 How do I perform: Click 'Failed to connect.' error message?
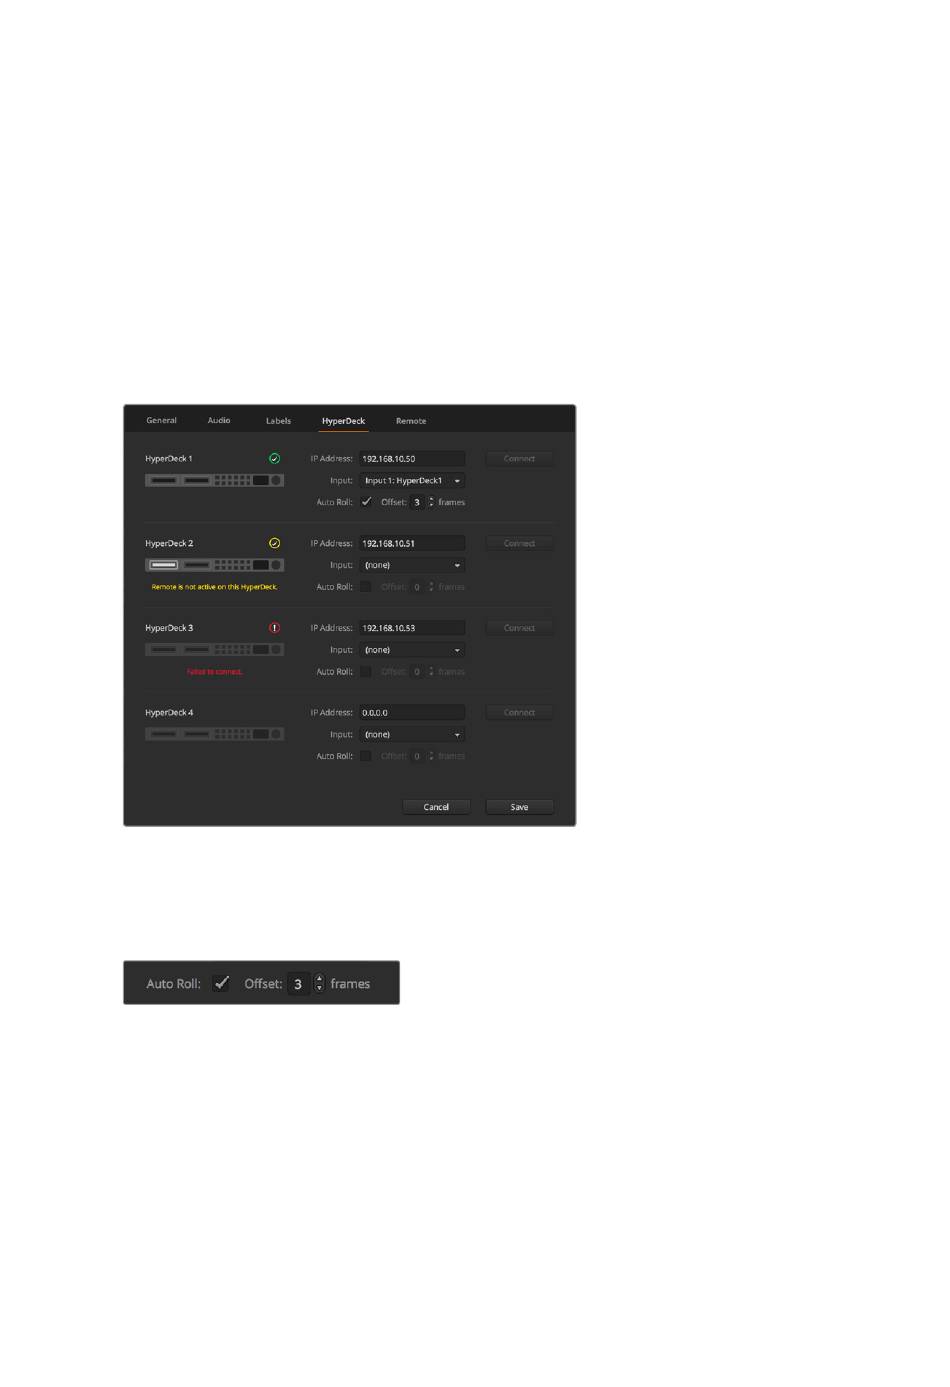click(x=214, y=672)
